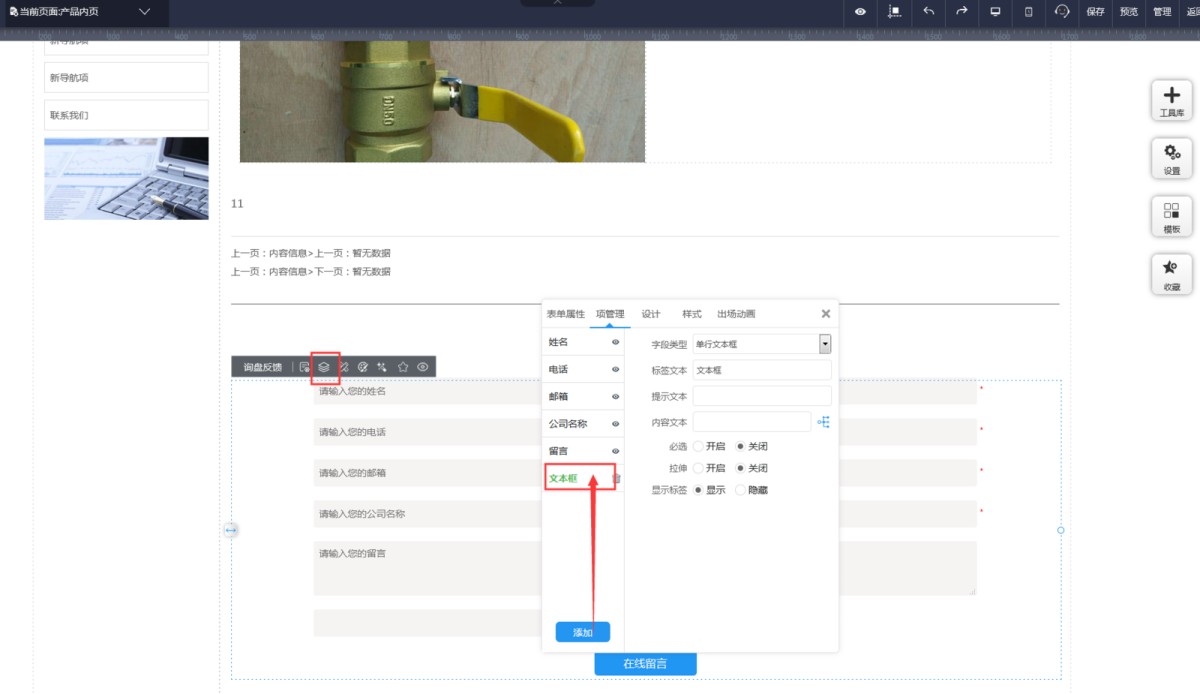Expand the current page selector dropdown
The height and width of the screenshot is (694, 1200).
click(145, 12)
